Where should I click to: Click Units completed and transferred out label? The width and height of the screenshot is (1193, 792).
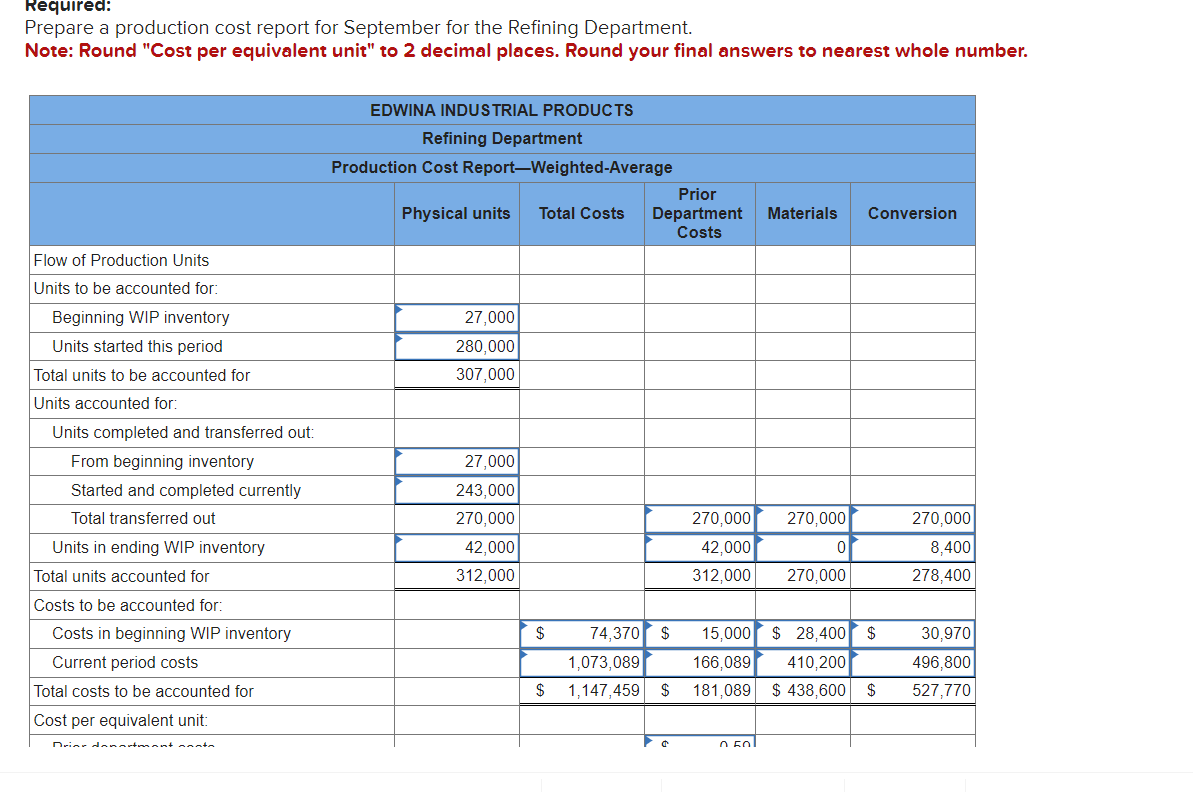tap(183, 432)
